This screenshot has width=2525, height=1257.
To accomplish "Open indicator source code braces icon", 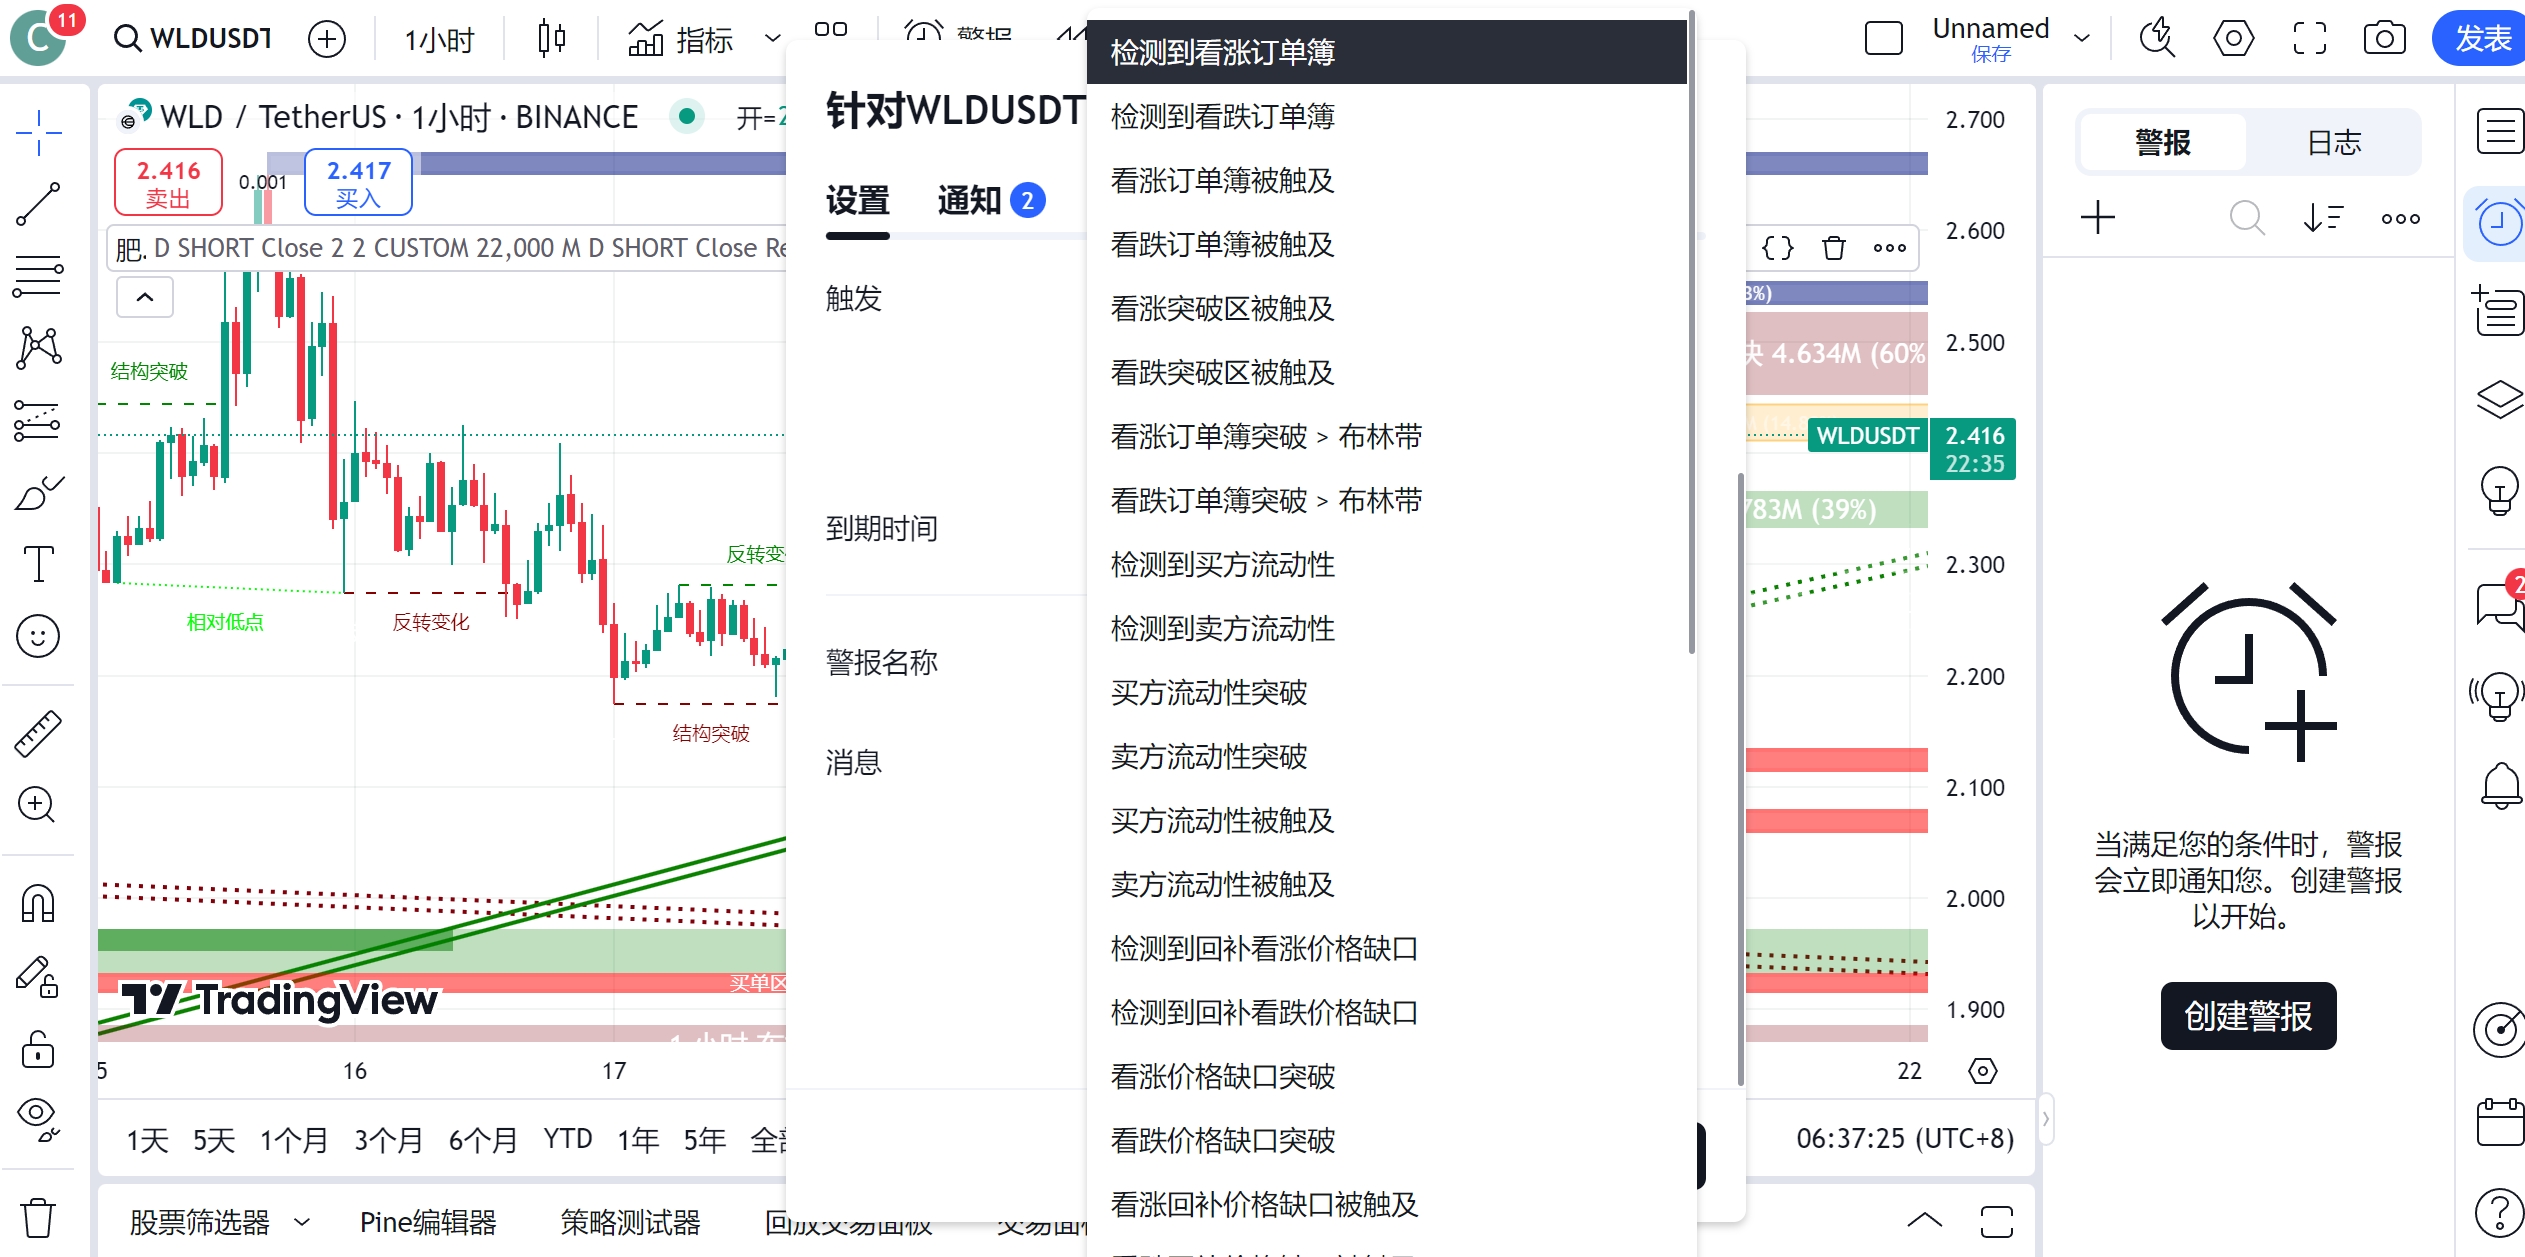I will tap(1777, 248).
